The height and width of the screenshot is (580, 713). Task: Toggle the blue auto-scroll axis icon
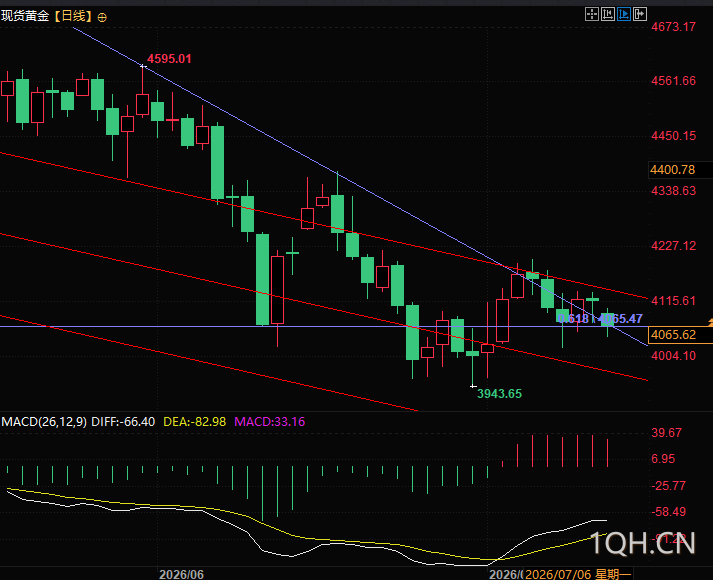[x=623, y=15]
